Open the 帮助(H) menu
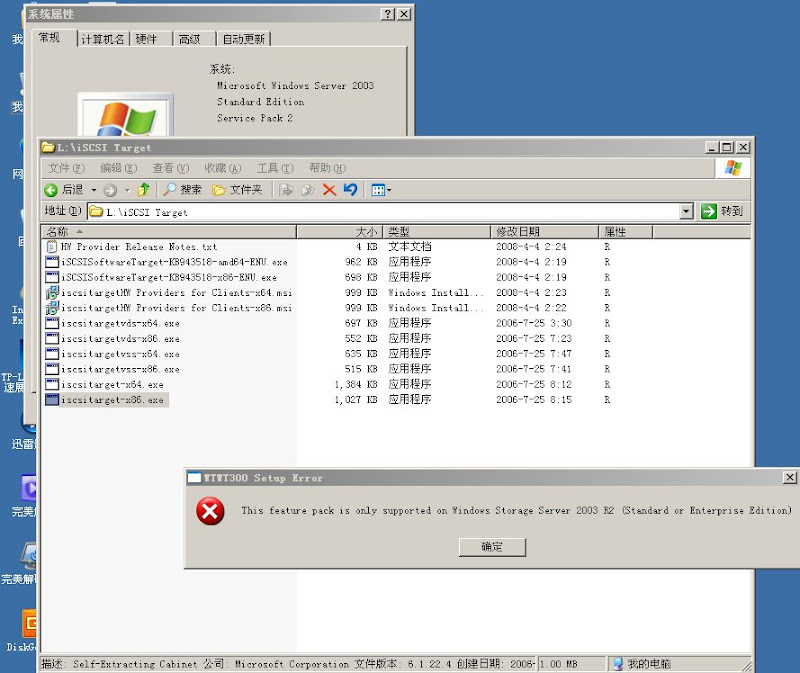The width and height of the screenshot is (800, 673). pyautogui.click(x=327, y=168)
